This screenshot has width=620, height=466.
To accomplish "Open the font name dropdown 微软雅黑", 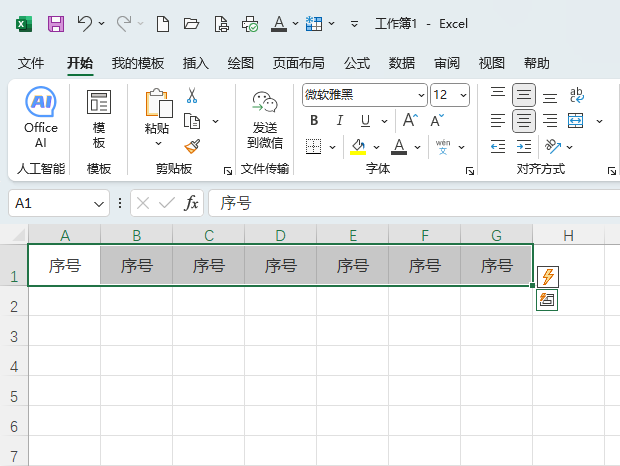I will click(421, 95).
